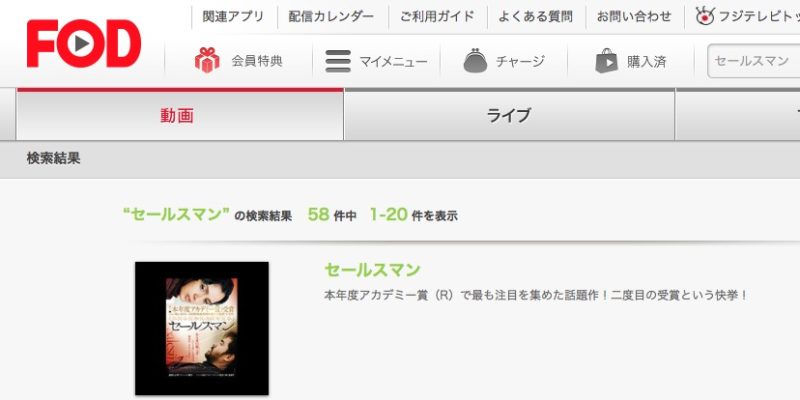Open マイメニュー text link
This screenshot has width=800, height=400.
[393, 62]
